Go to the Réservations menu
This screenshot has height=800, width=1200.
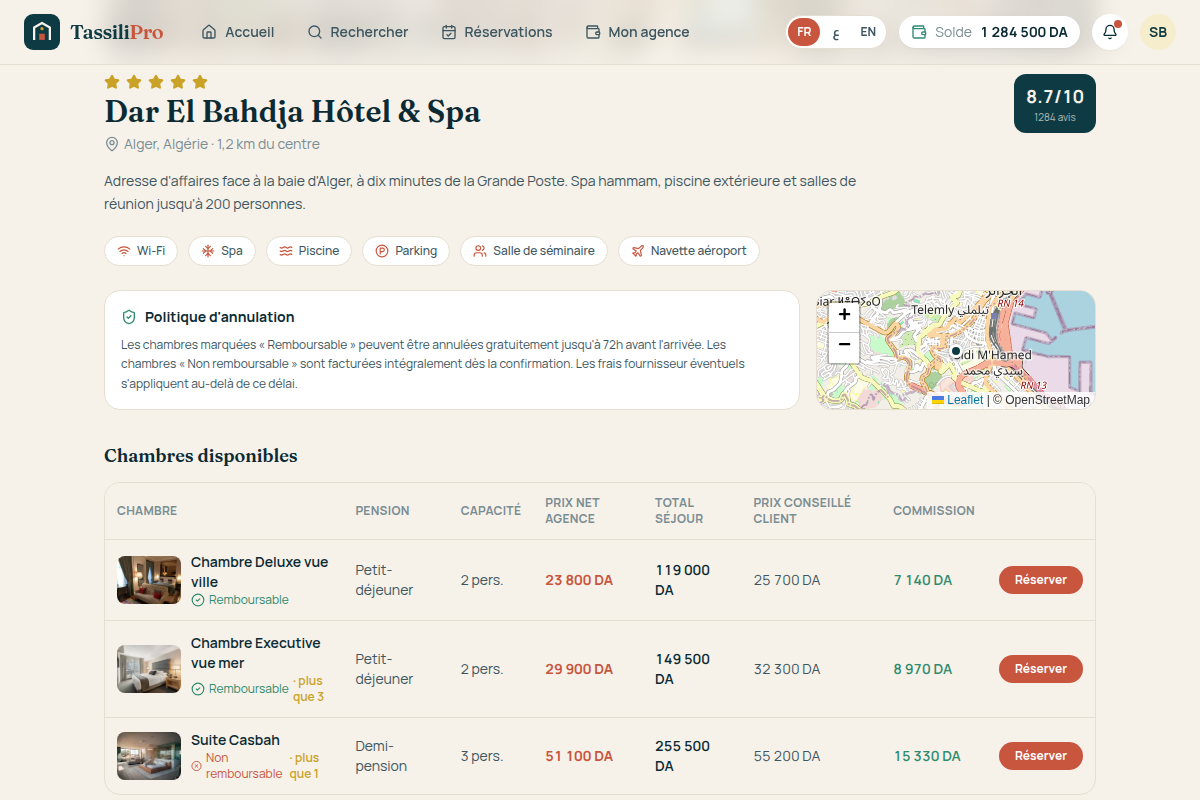(x=497, y=32)
